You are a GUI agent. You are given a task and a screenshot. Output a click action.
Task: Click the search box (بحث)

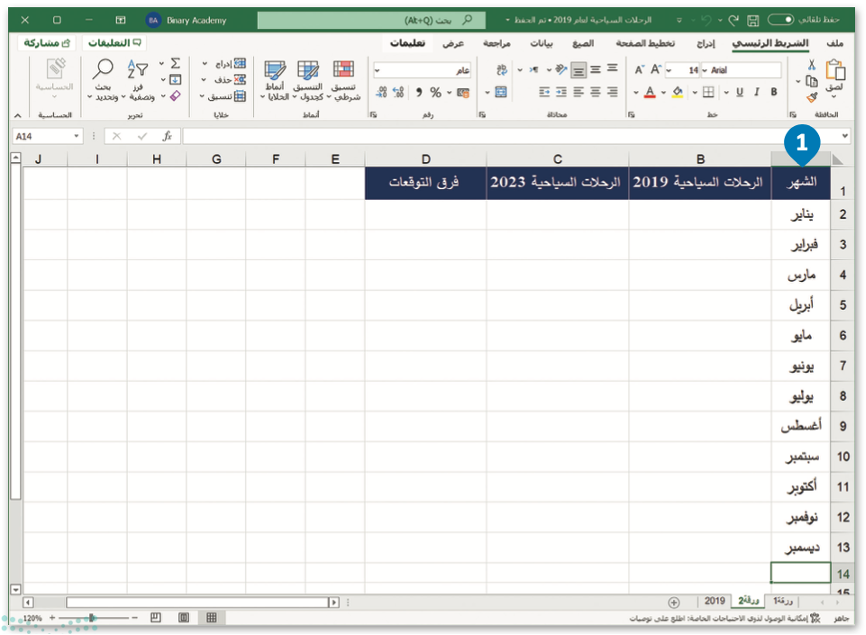pos(372,20)
